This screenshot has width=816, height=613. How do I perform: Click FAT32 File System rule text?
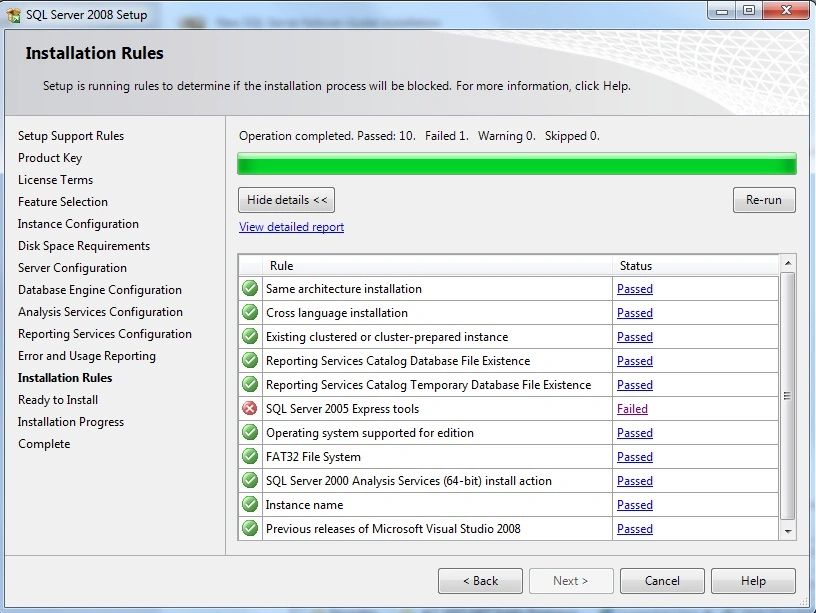[x=313, y=457]
